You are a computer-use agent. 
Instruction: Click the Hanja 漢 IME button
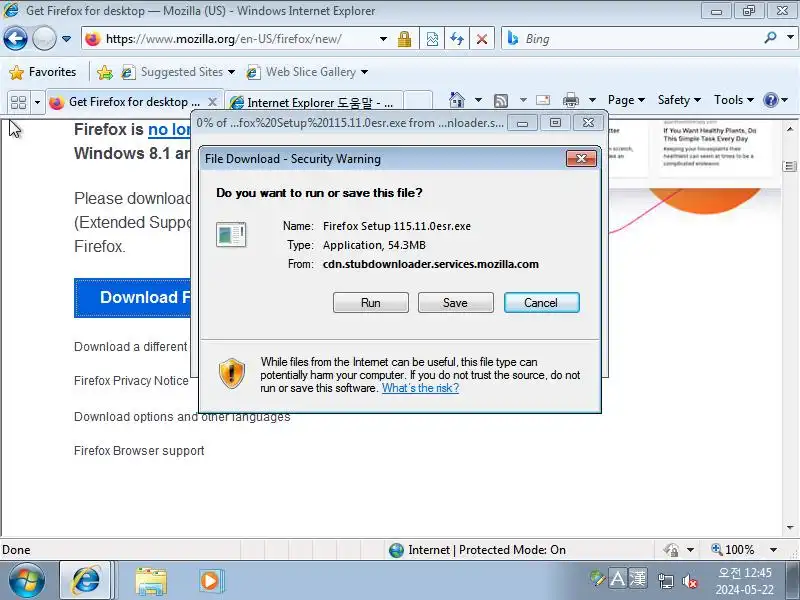pos(638,579)
